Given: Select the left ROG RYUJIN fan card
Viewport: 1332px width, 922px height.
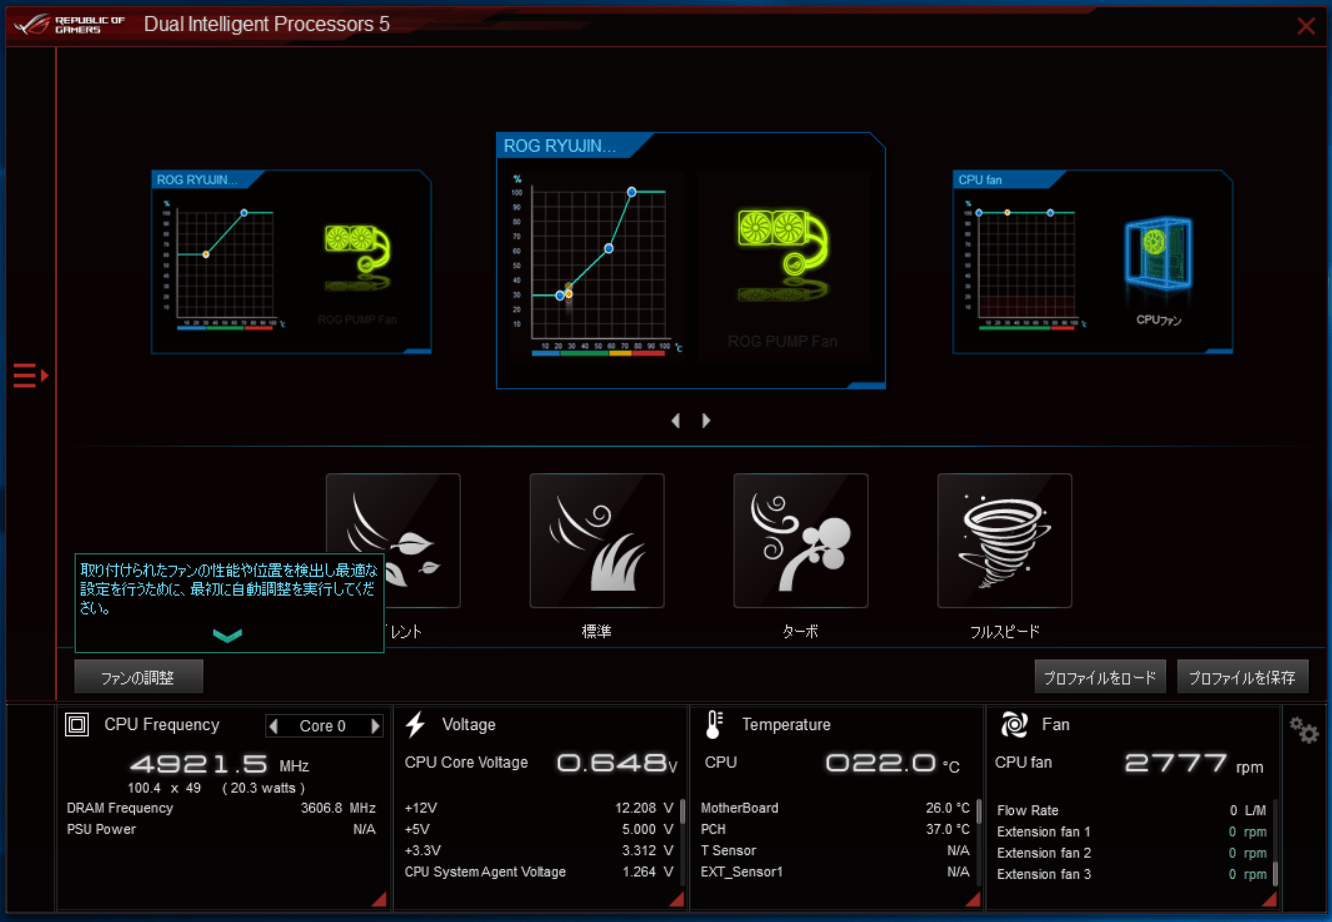Looking at the screenshot, I should 291,262.
